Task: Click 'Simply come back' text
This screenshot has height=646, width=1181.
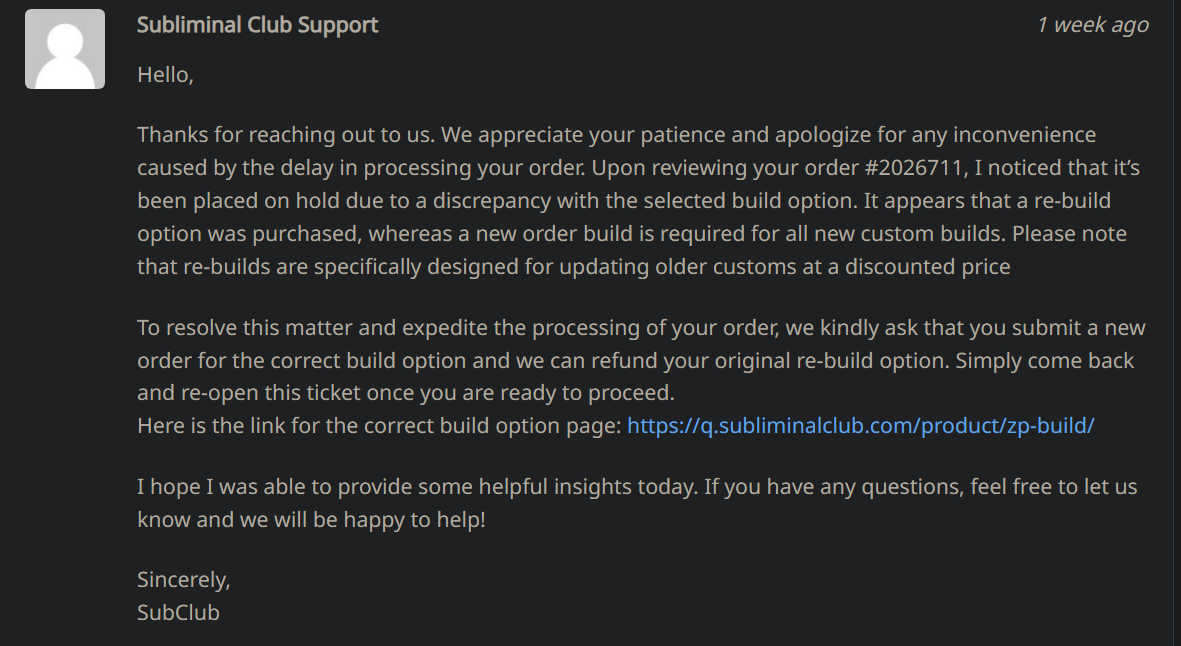Action: click(x=1045, y=360)
